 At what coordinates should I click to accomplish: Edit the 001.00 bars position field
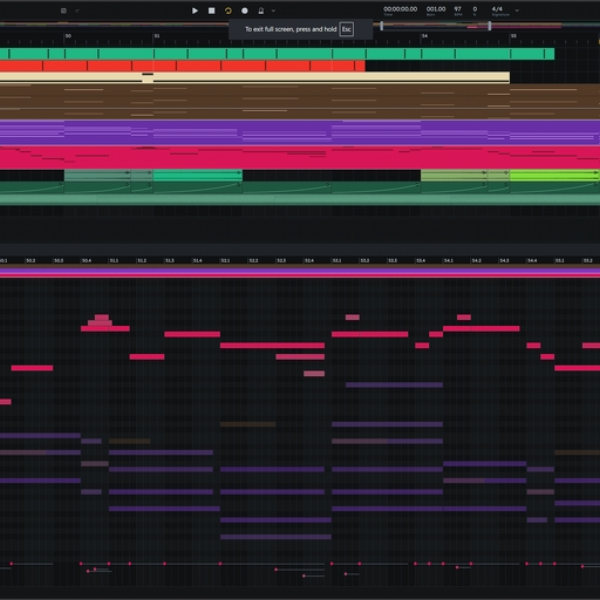coord(436,9)
